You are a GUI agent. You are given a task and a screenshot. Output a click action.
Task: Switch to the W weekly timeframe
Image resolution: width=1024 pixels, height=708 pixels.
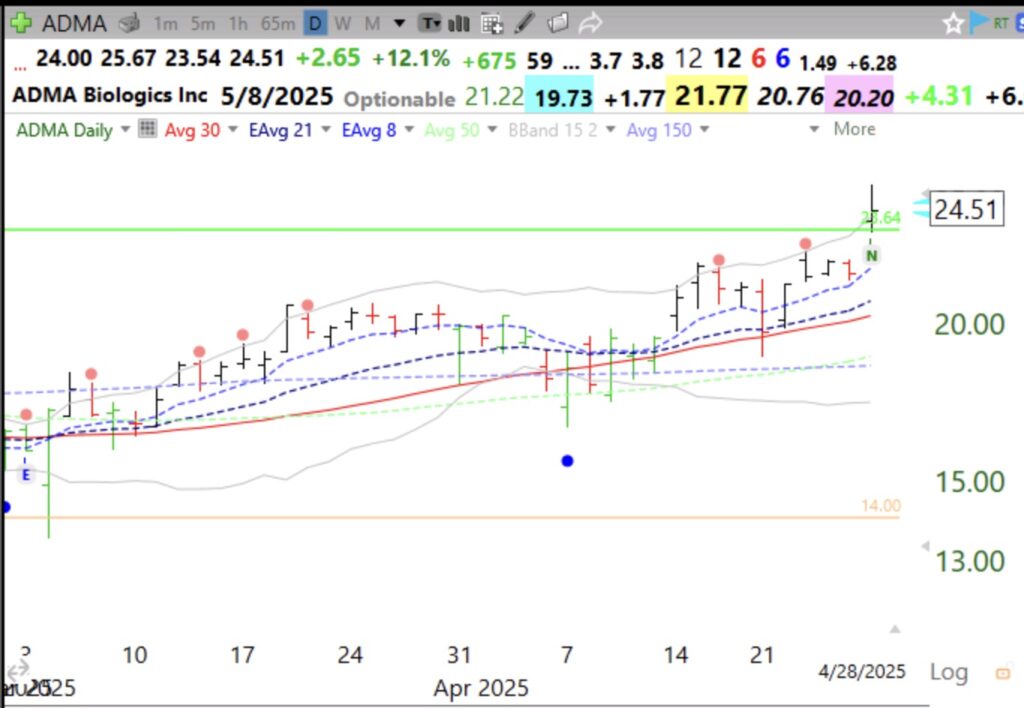coord(343,24)
